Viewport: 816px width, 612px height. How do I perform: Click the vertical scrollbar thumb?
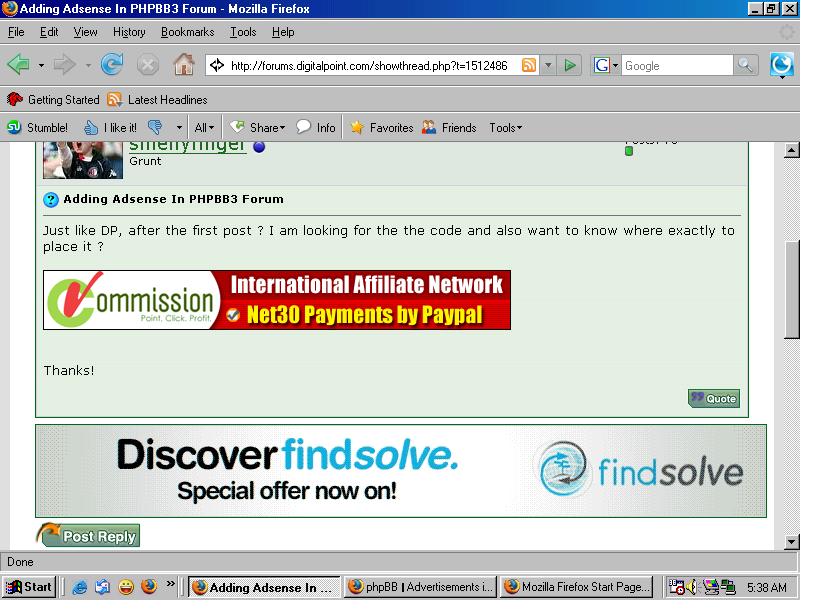[x=792, y=289]
